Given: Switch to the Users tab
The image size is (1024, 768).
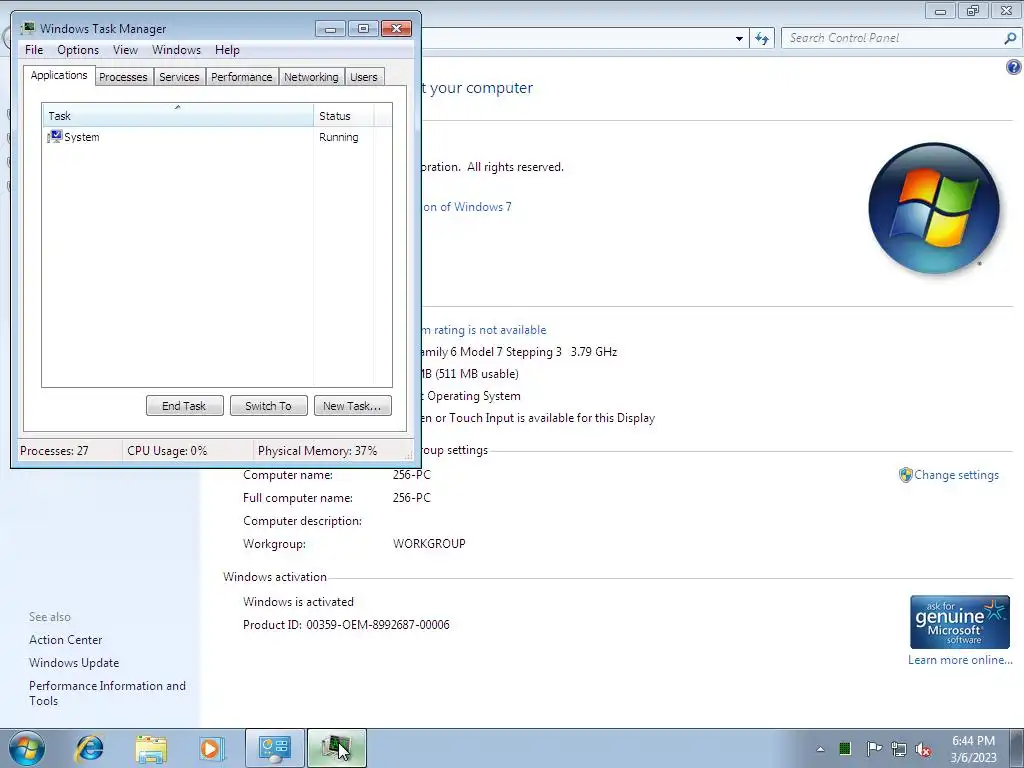Looking at the screenshot, I should click(364, 77).
